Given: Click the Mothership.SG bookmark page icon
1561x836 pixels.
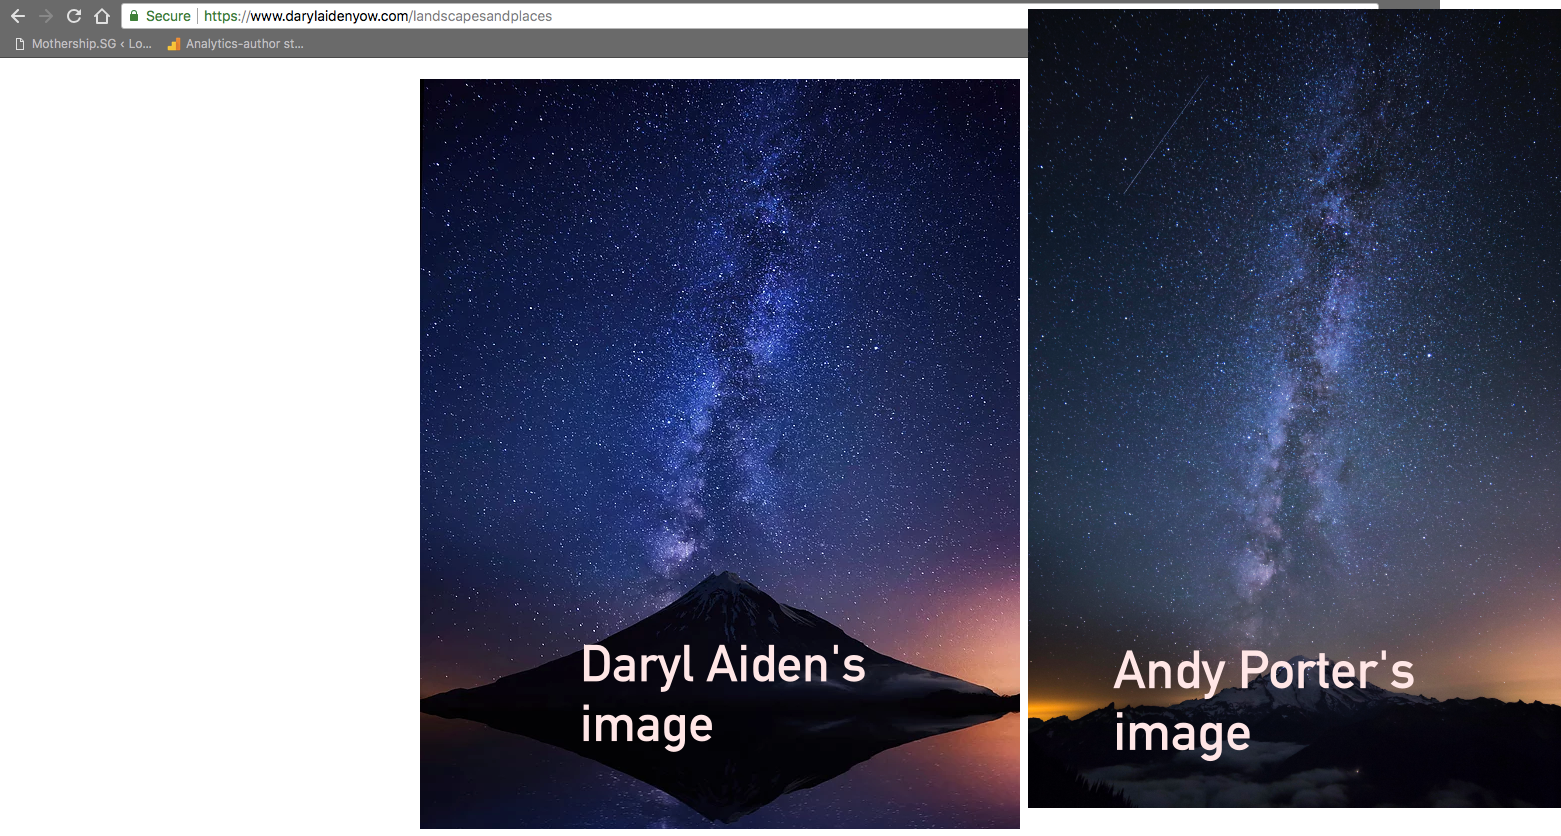Looking at the screenshot, I should point(20,44).
